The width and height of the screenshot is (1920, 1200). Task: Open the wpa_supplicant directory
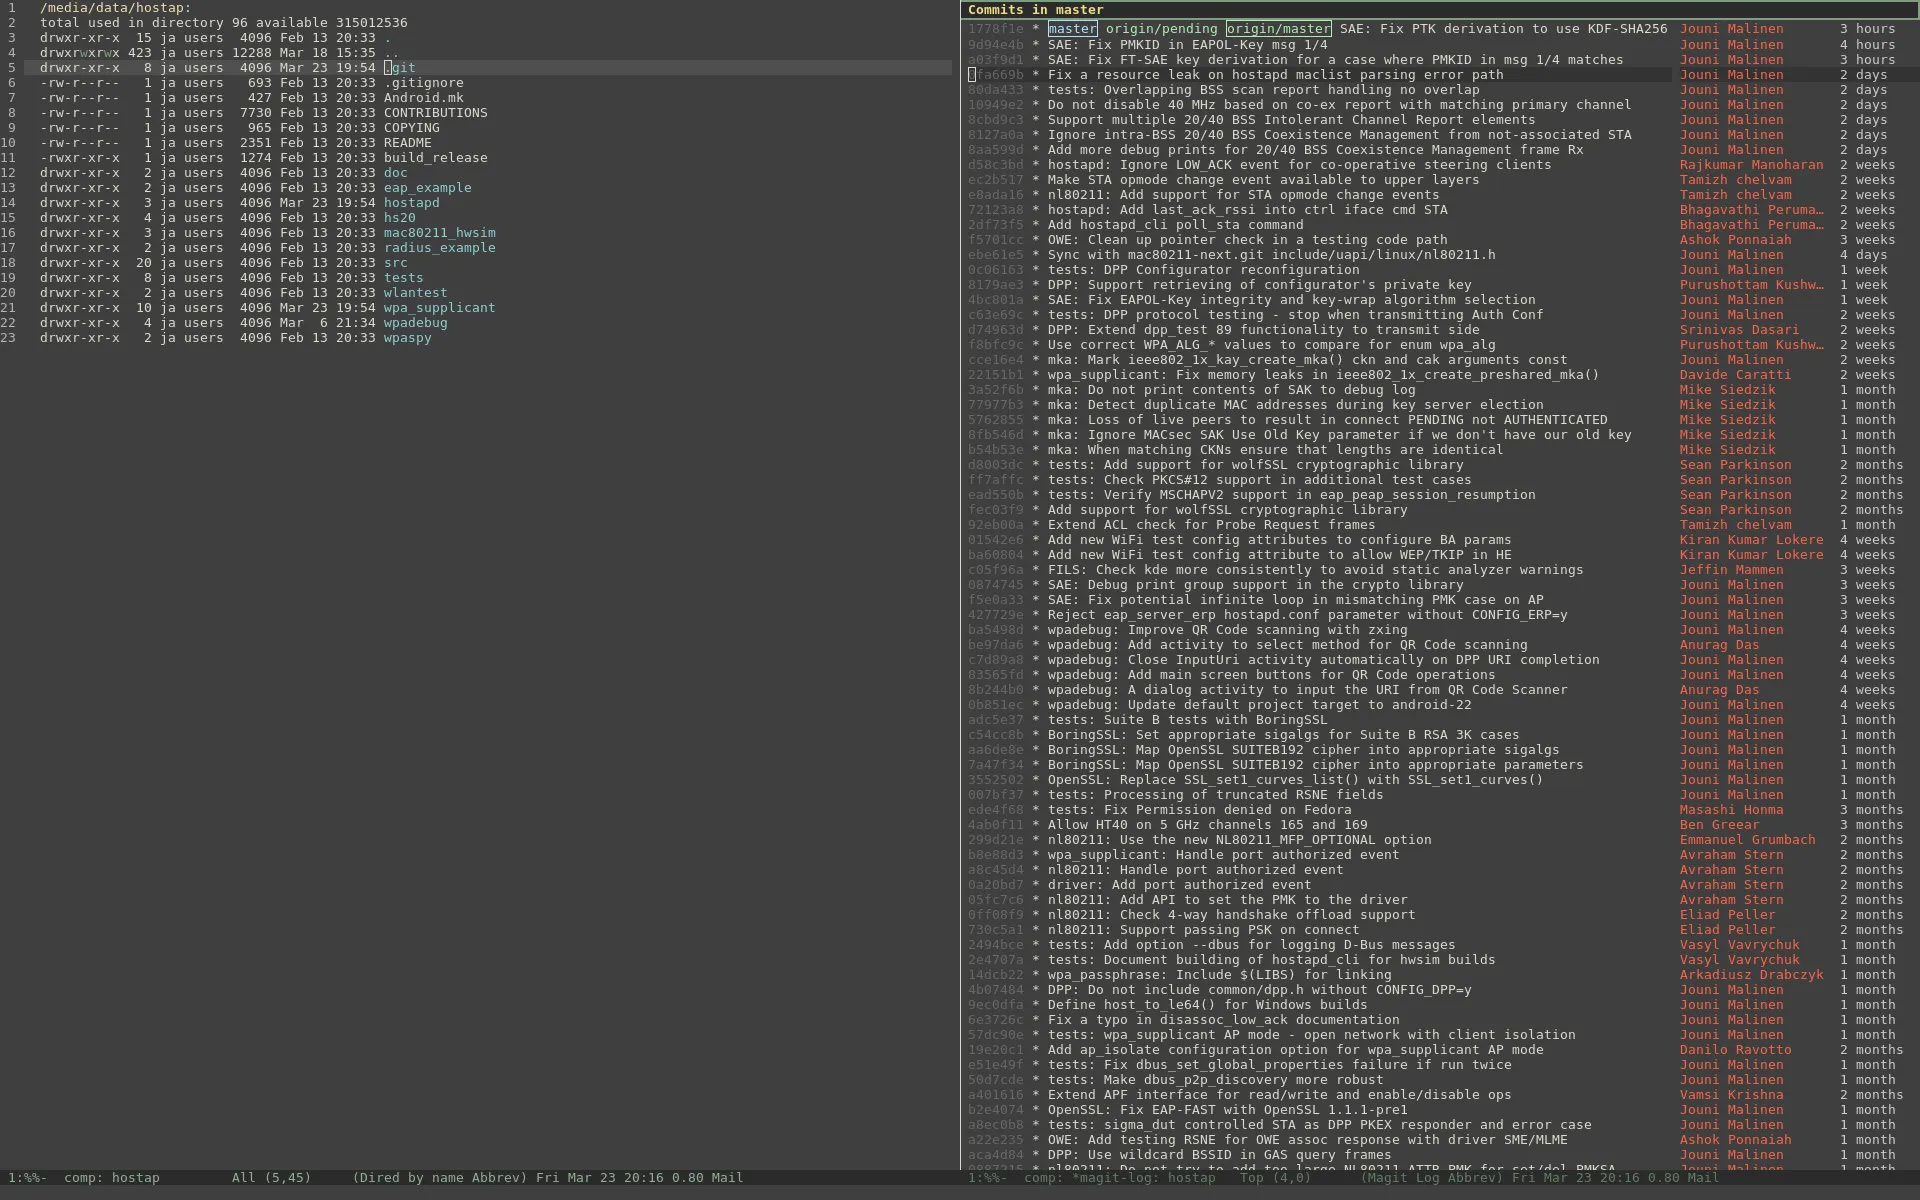pyautogui.click(x=439, y=308)
